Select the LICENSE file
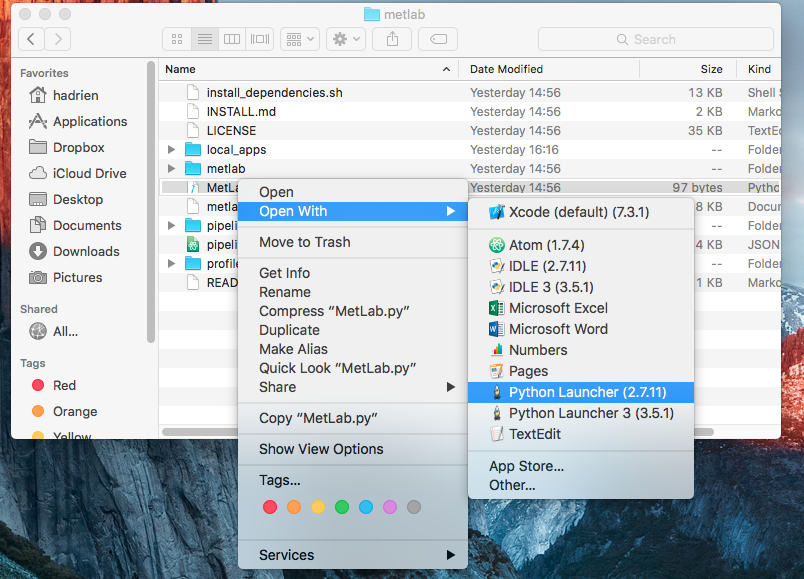The width and height of the screenshot is (804, 579). click(x=469, y=130)
